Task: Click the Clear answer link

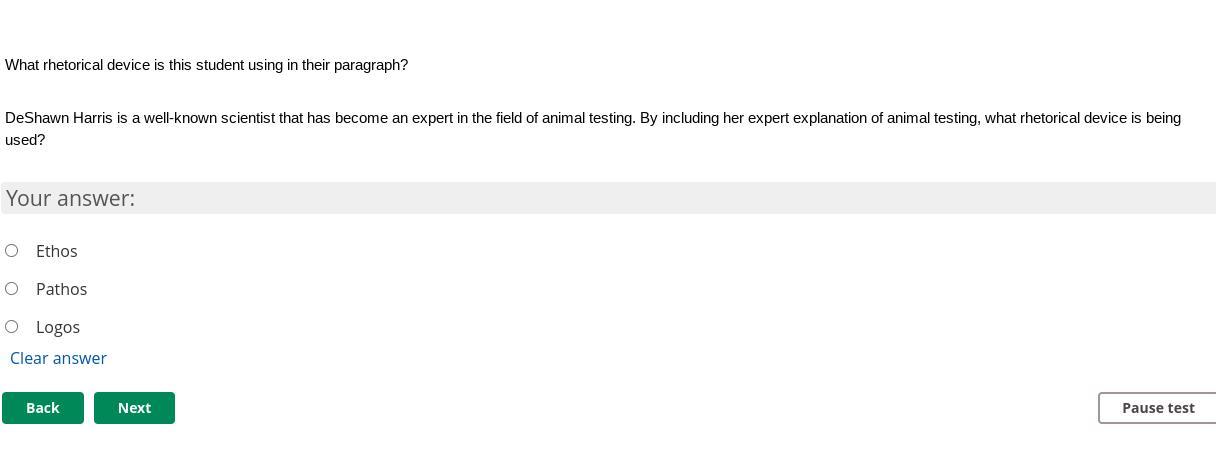Action: 58,358
